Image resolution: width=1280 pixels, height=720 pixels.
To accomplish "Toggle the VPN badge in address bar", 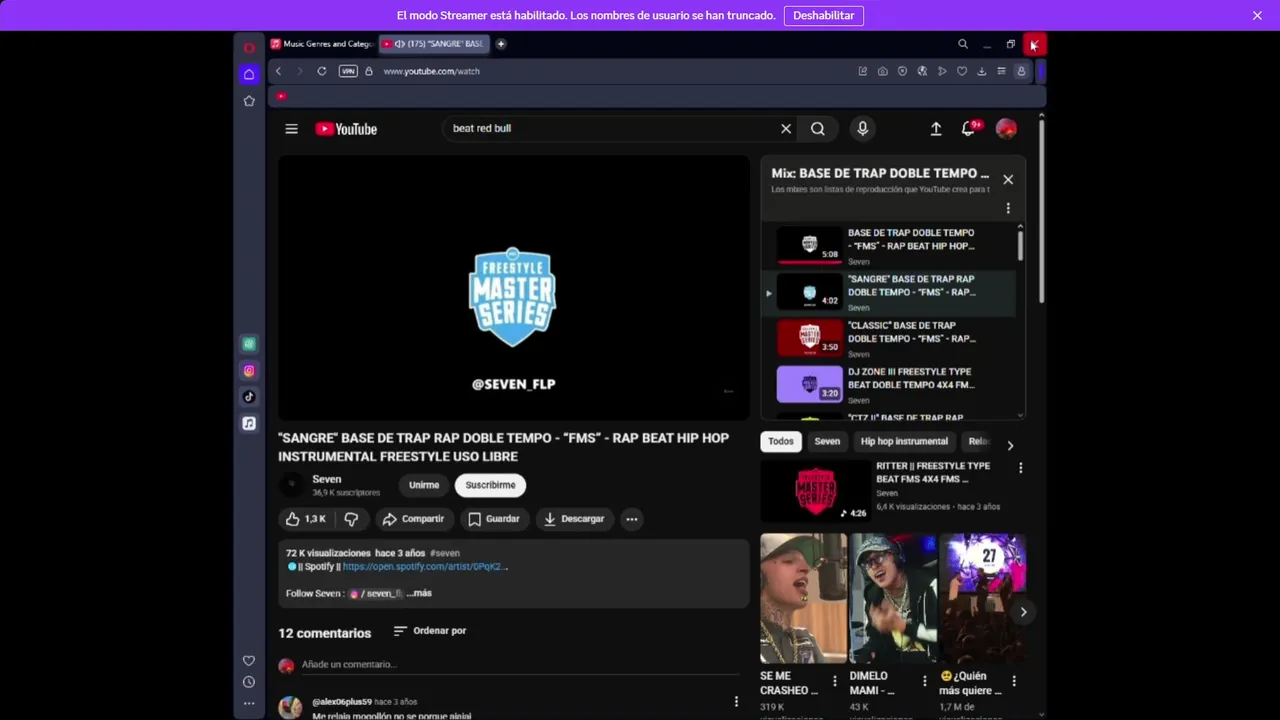I will pos(348,71).
